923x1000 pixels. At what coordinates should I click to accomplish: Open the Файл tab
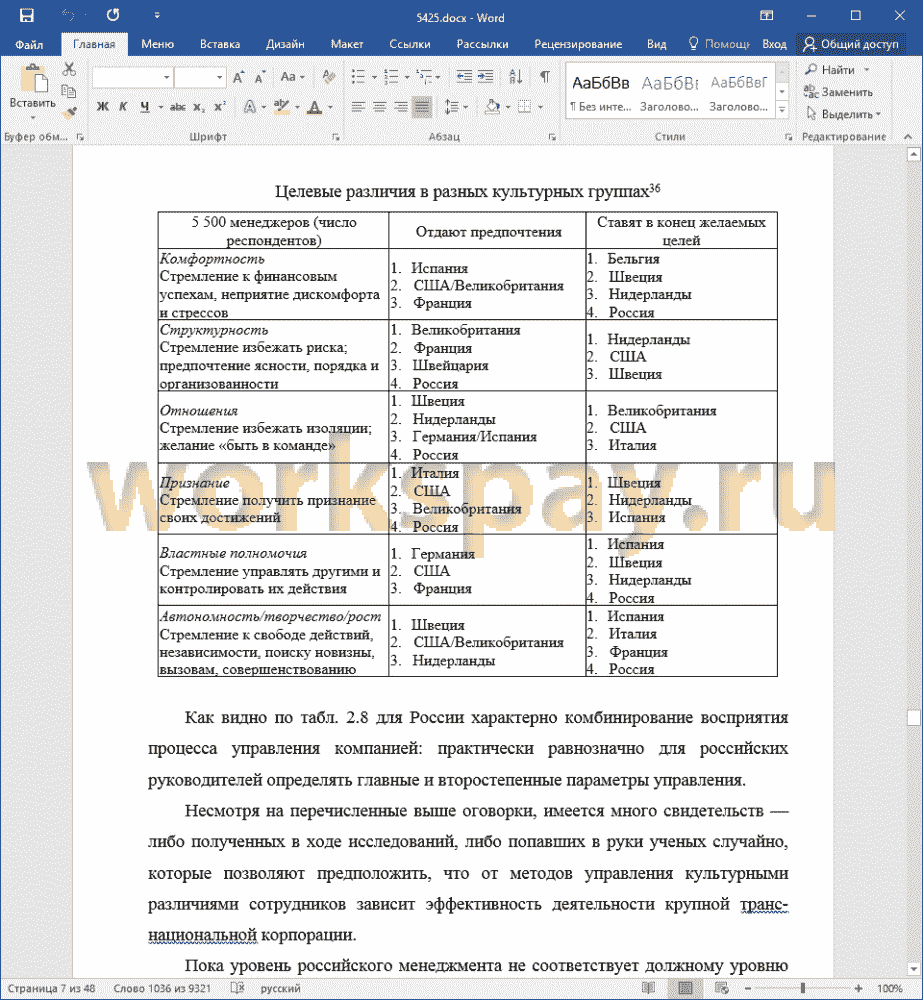tap(29, 44)
